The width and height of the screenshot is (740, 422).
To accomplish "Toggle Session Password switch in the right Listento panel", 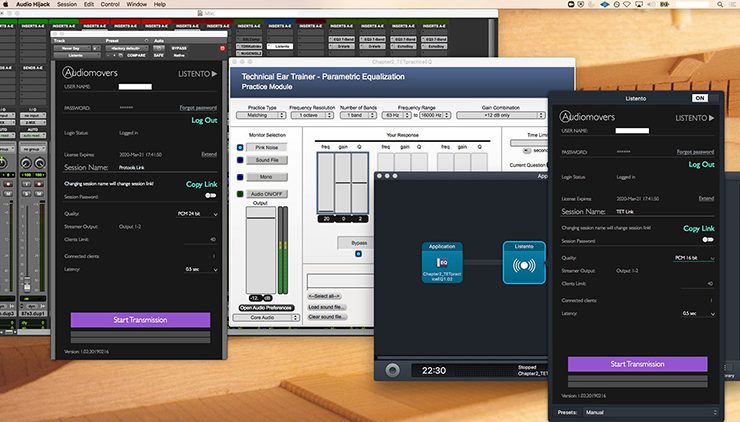I will coord(709,241).
